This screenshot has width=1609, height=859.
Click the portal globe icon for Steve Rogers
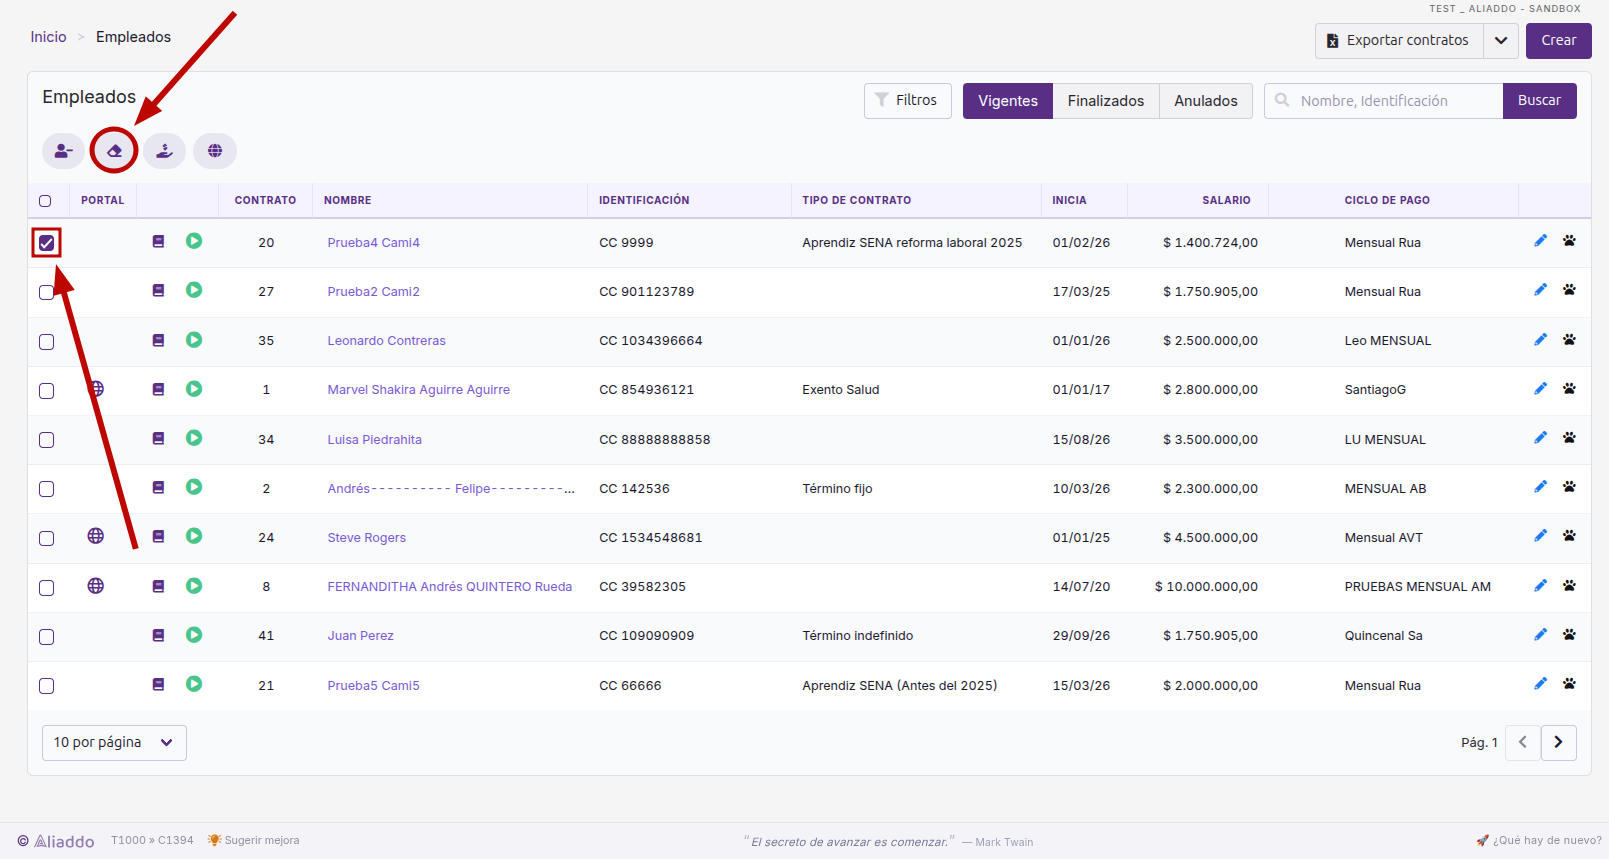[96, 536]
